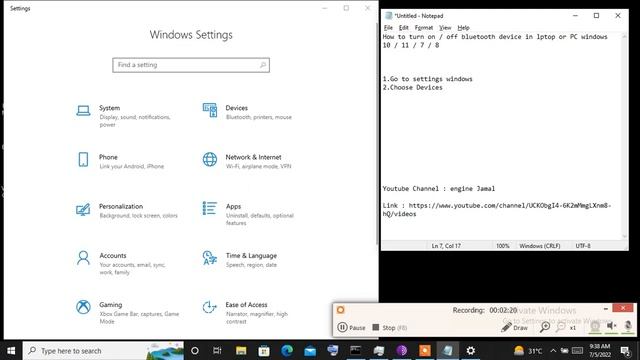This screenshot has height=360, width=640.
Task: Click "100%" zoom in Notepad status bar
Action: (x=502, y=246)
